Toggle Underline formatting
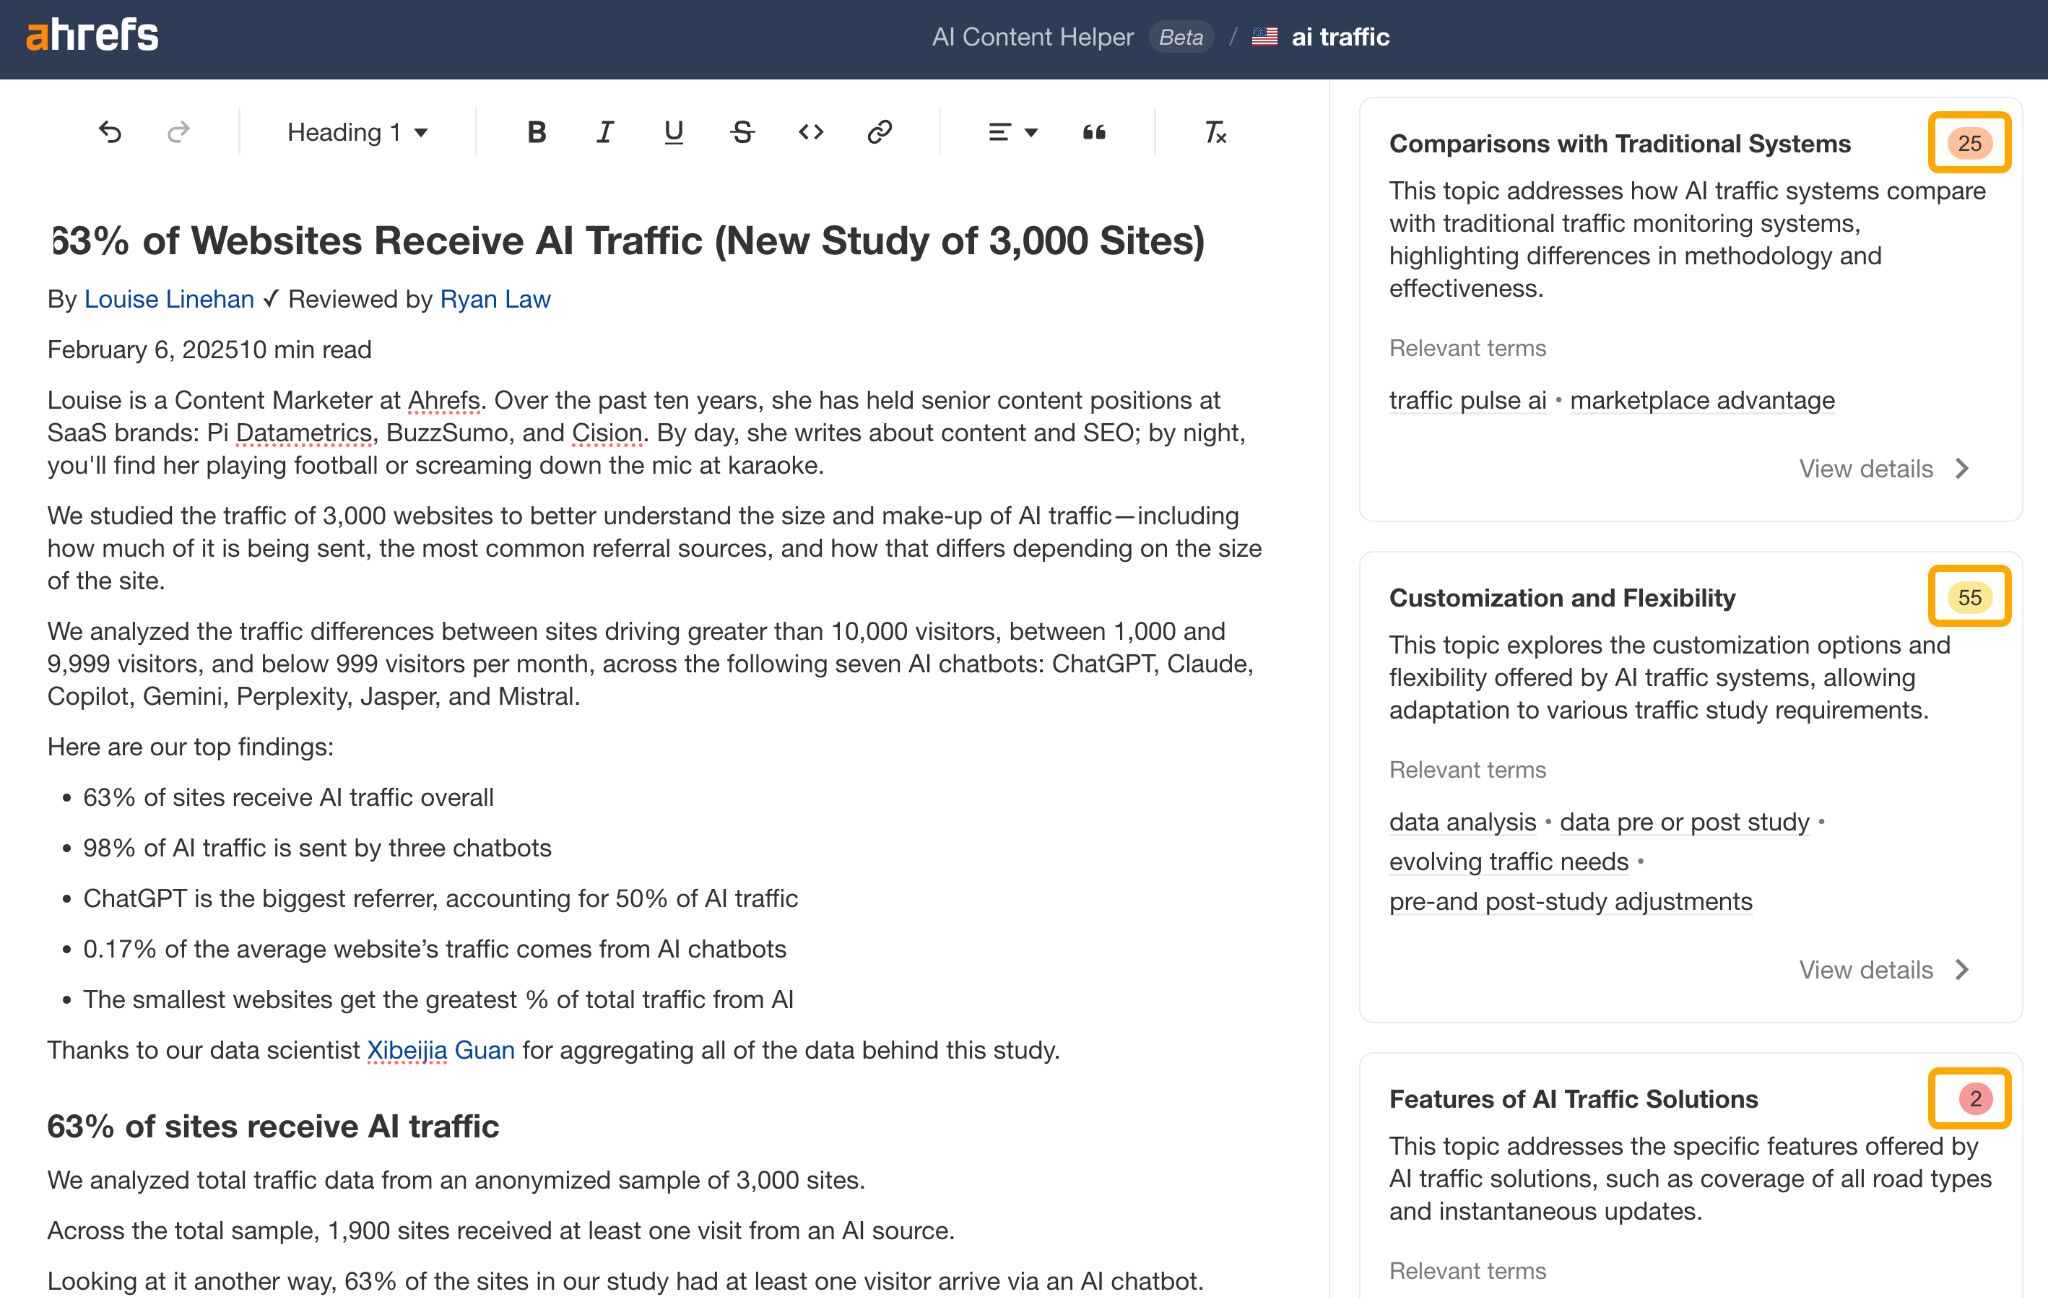Screen dimensions: 2048x1298 673,131
